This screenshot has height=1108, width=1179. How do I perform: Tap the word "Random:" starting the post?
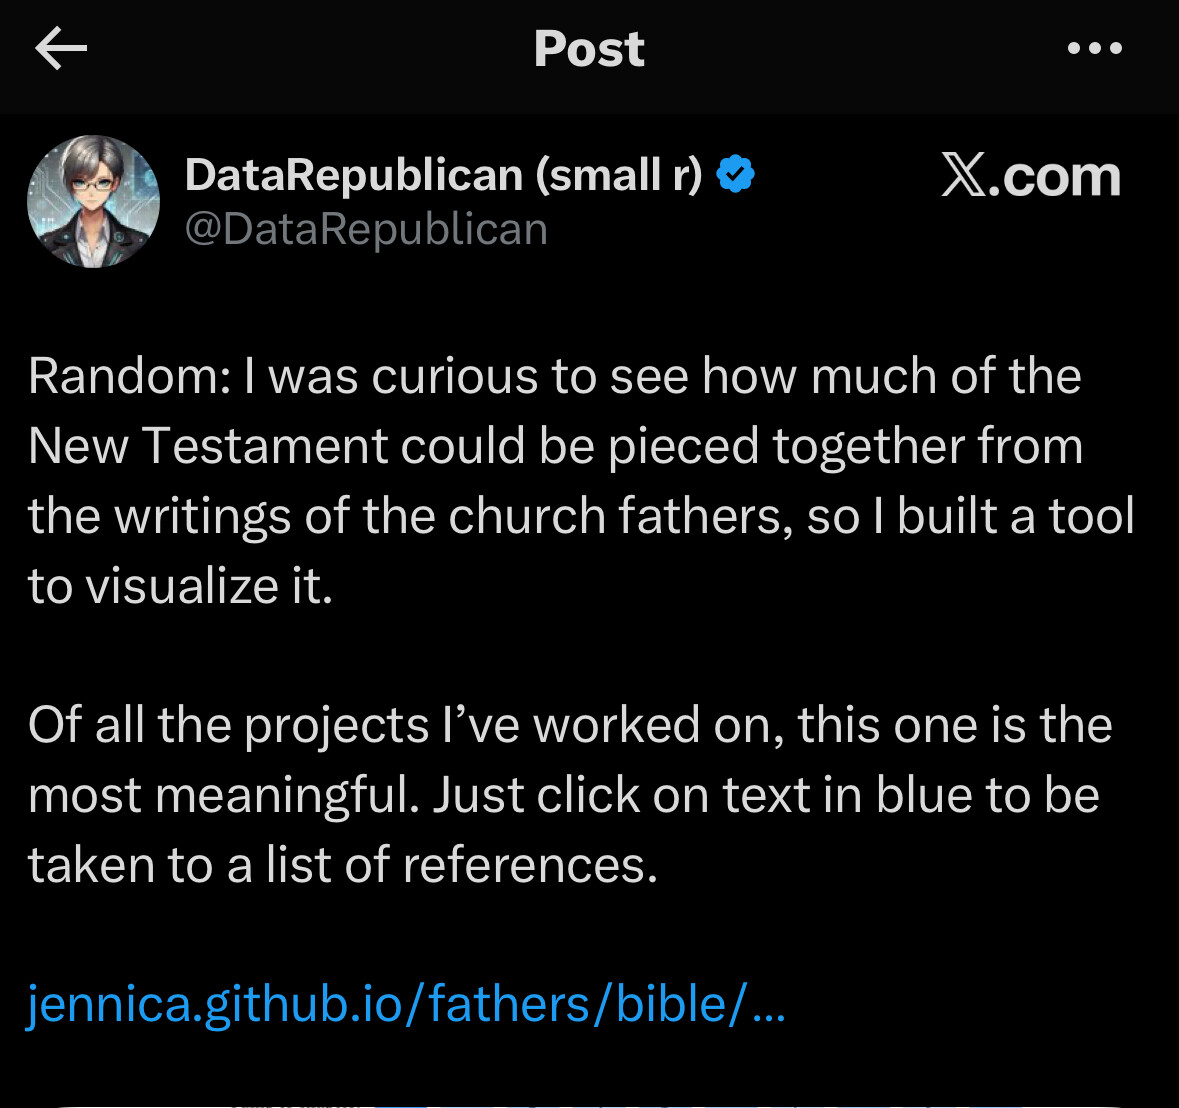click(x=128, y=377)
